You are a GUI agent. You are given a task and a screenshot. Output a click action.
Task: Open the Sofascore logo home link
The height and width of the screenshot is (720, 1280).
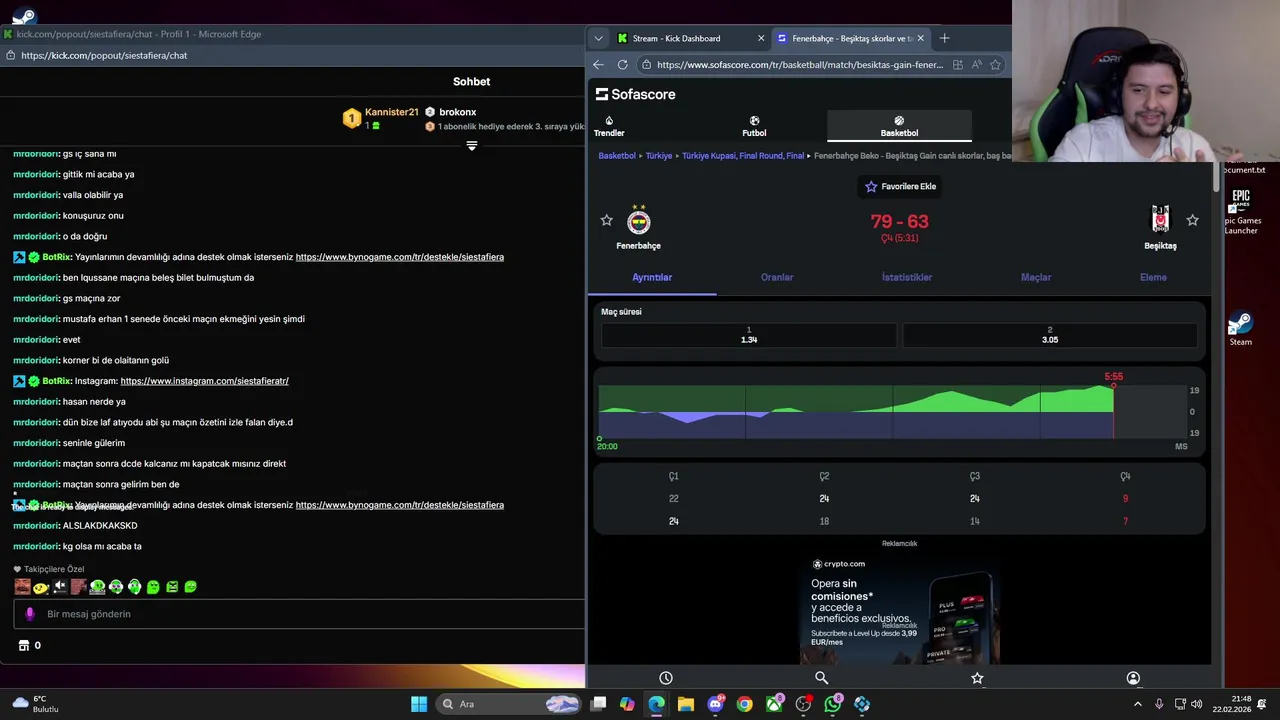636,94
